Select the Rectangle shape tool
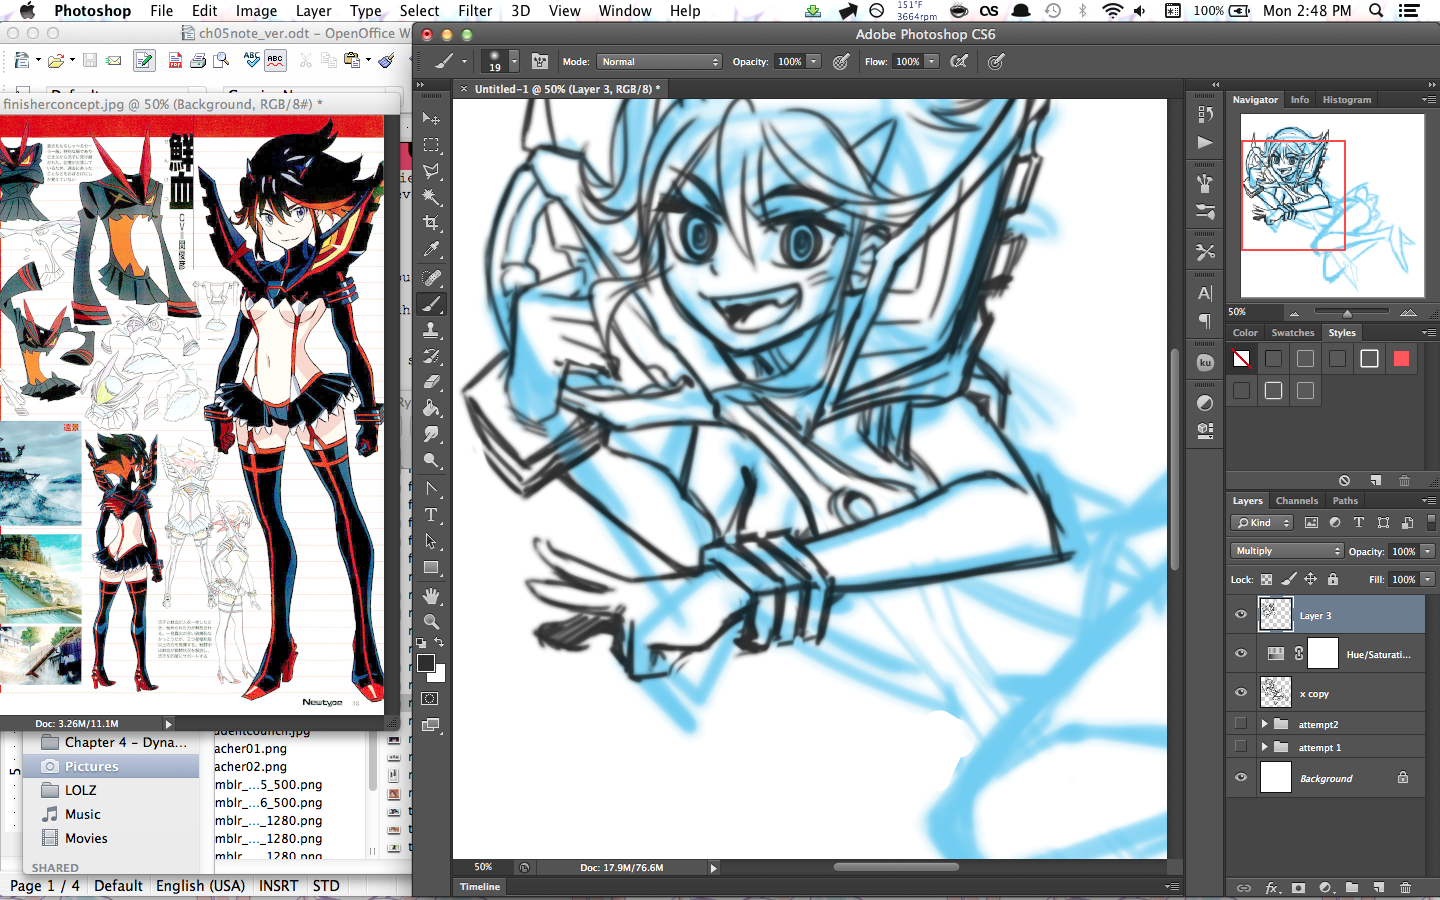This screenshot has width=1440, height=900. tap(431, 568)
